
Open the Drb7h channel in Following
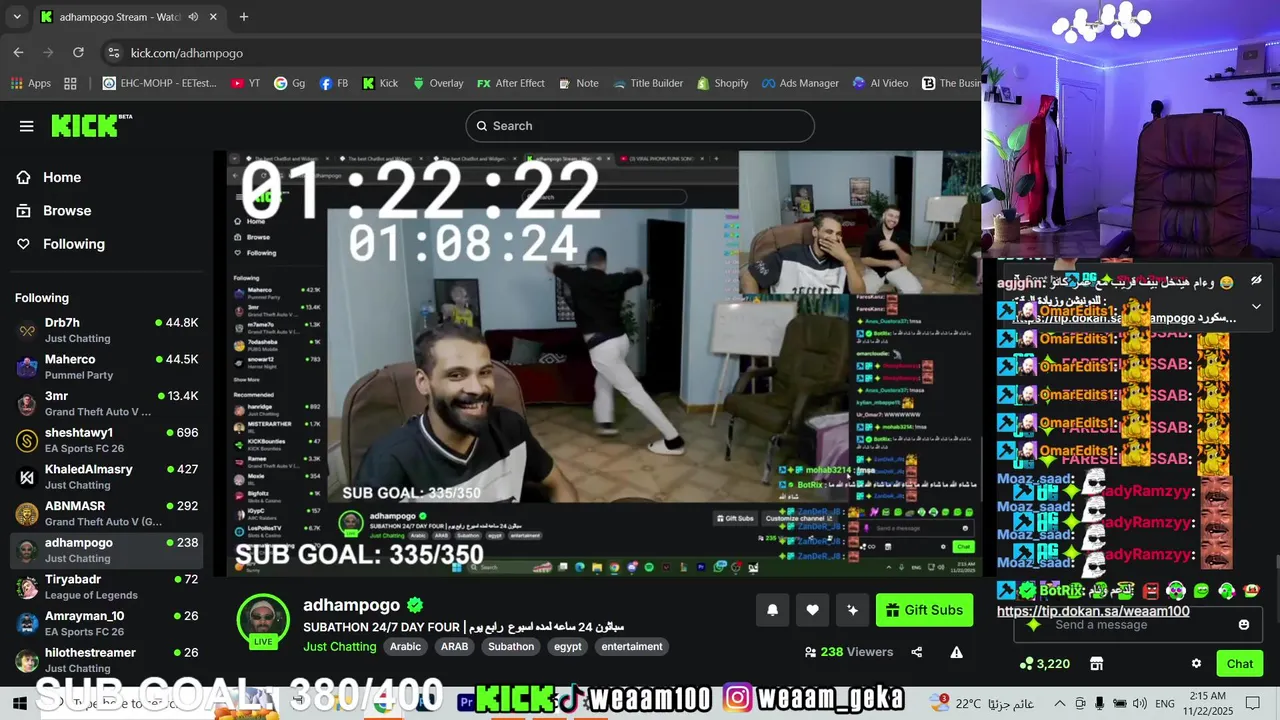107,330
